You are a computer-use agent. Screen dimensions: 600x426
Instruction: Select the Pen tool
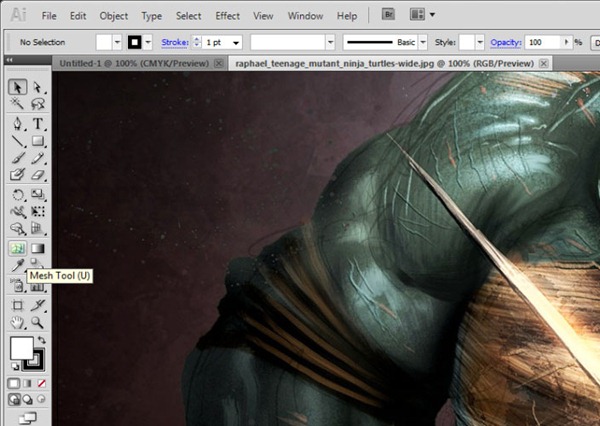(x=18, y=124)
